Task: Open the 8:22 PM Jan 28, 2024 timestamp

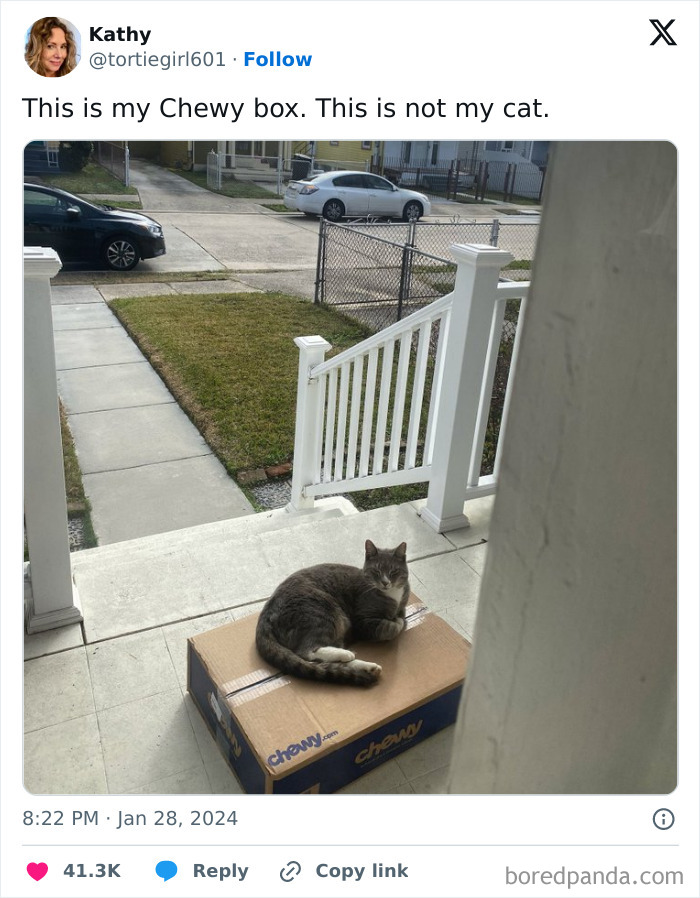Action: click(x=130, y=818)
